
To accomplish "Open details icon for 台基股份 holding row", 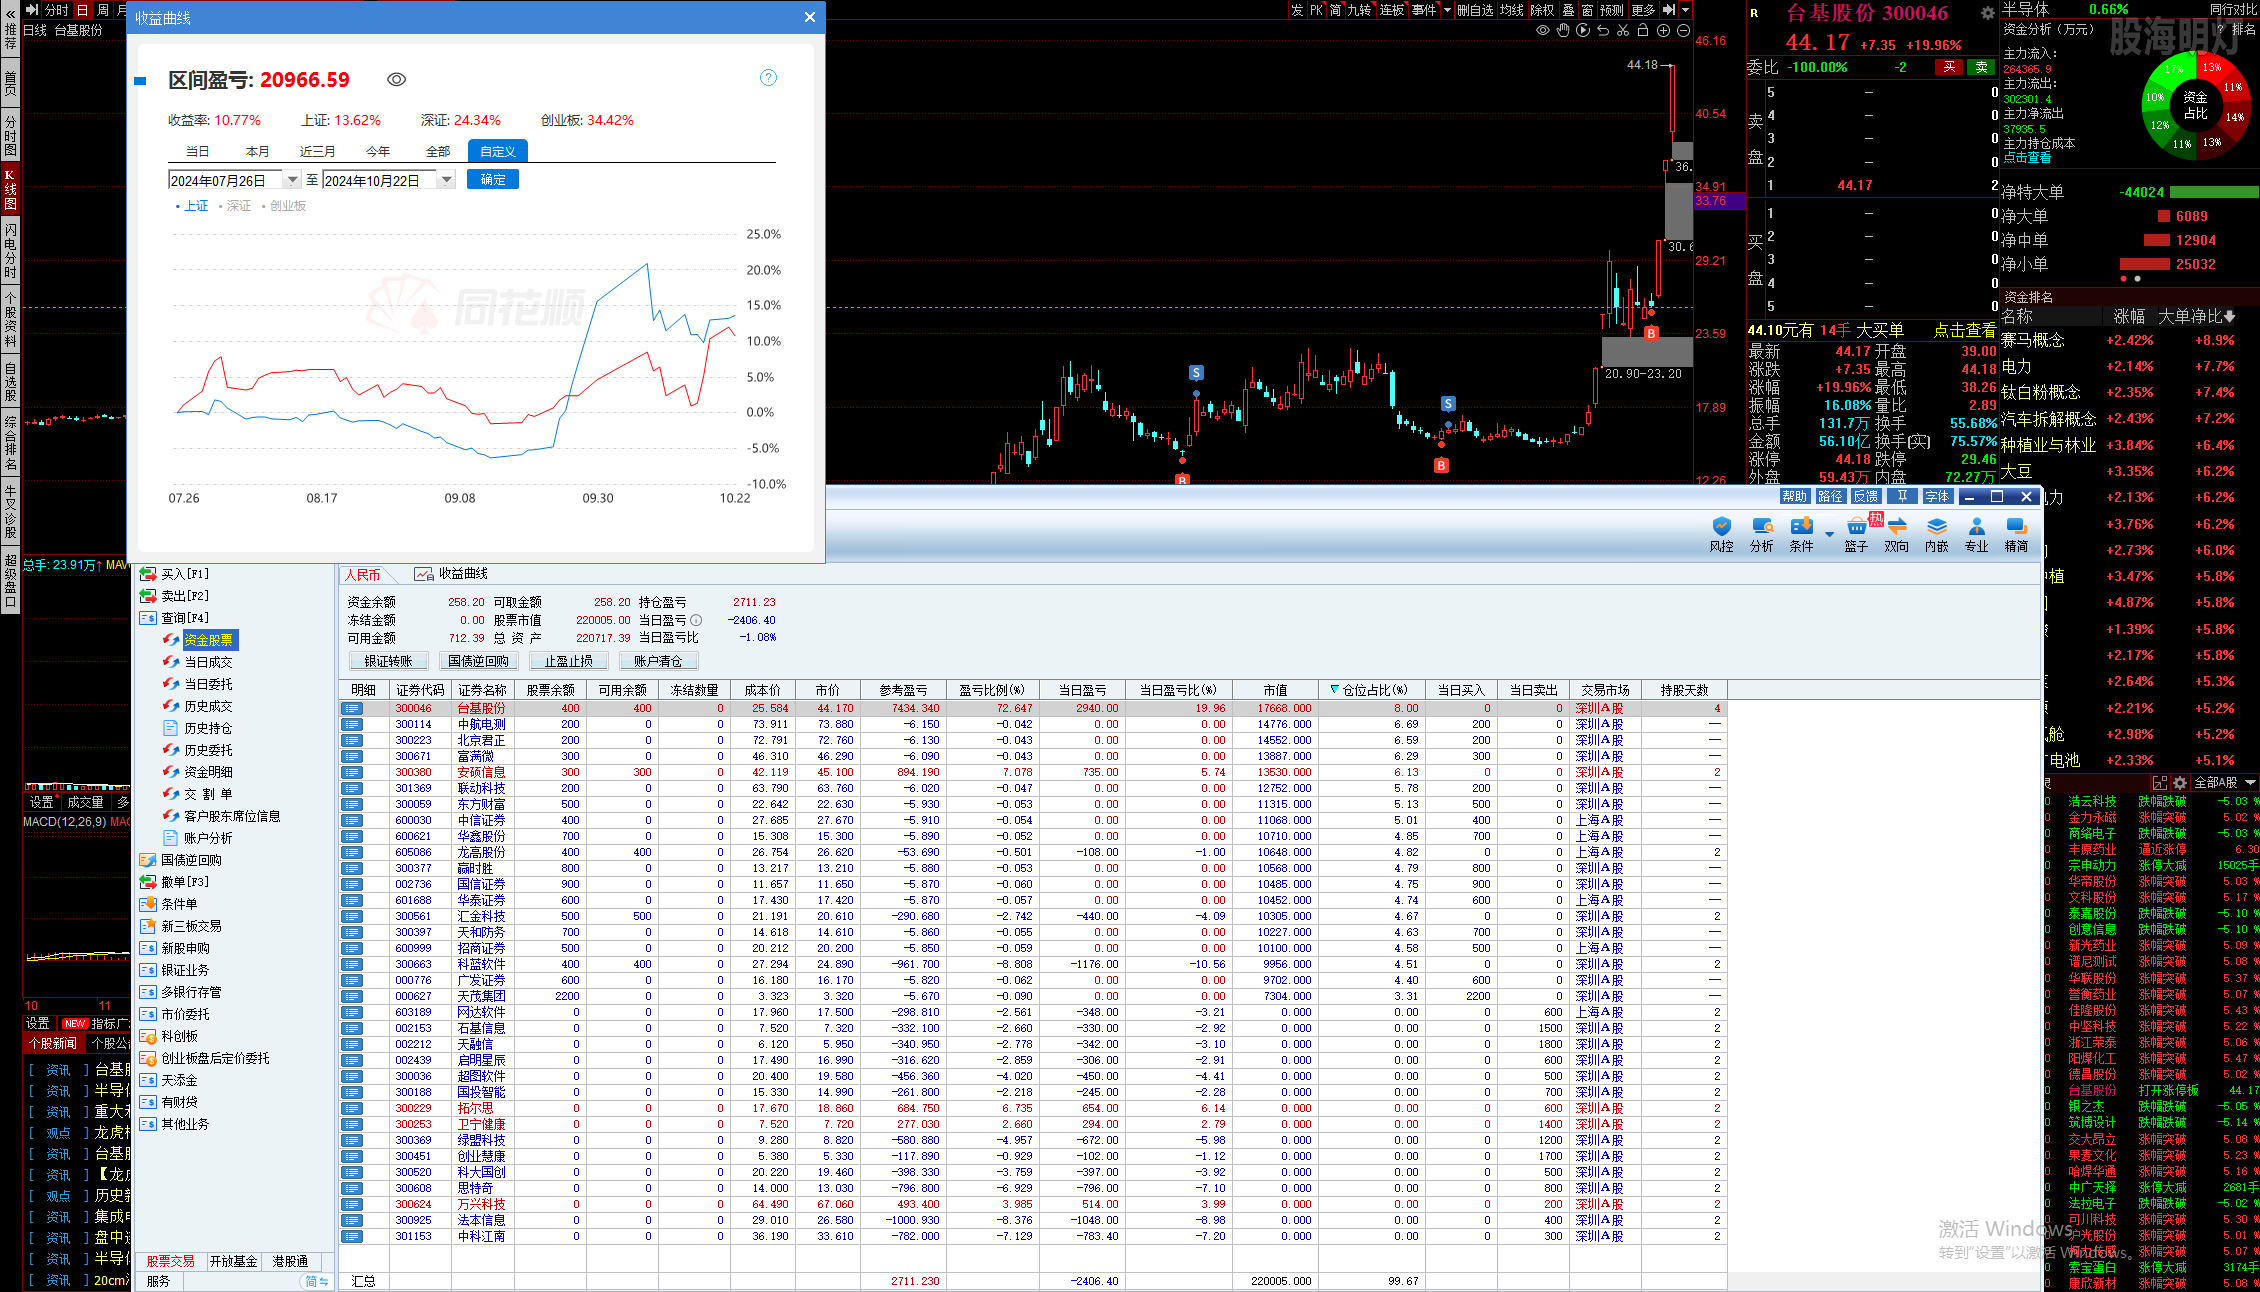I will [352, 708].
